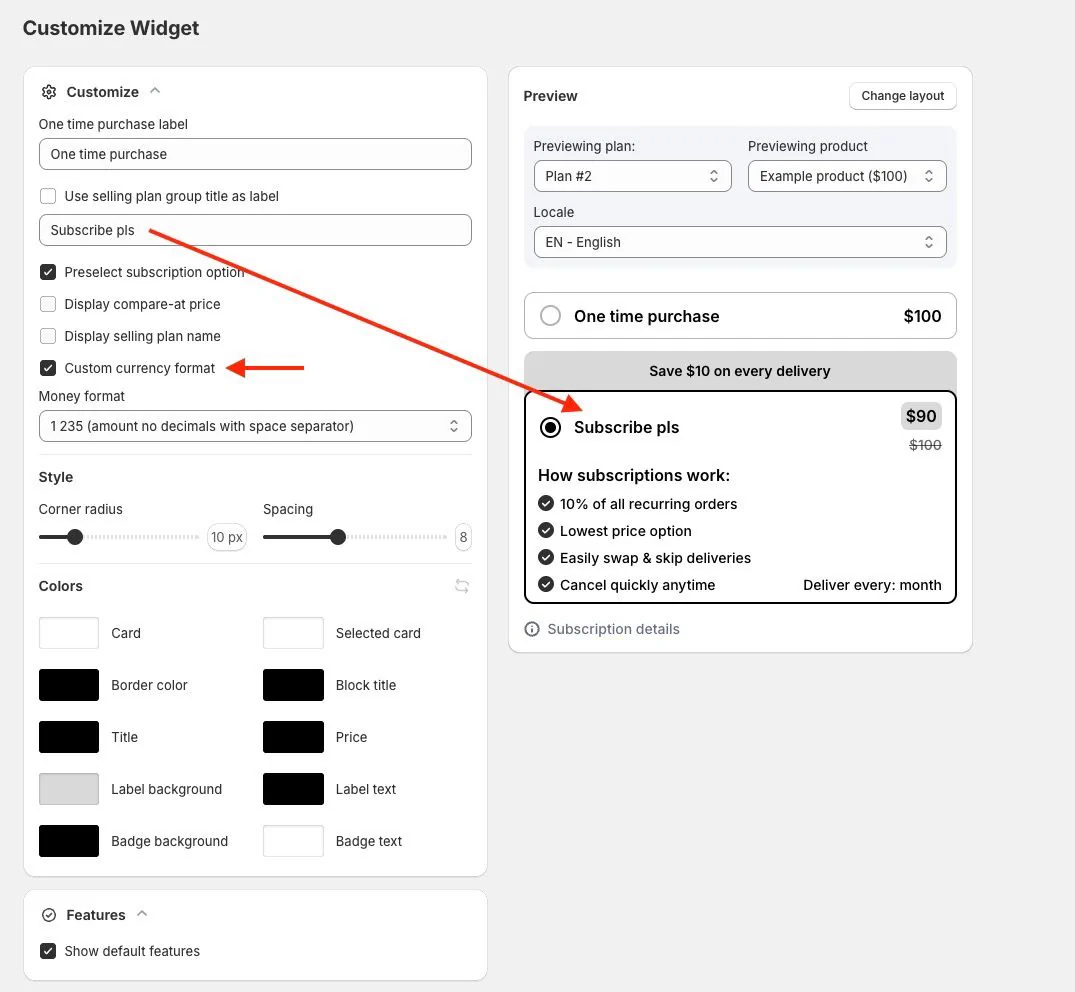Open the Money format dropdown
Image resolution: width=1075 pixels, height=992 pixels.
(x=255, y=426)
